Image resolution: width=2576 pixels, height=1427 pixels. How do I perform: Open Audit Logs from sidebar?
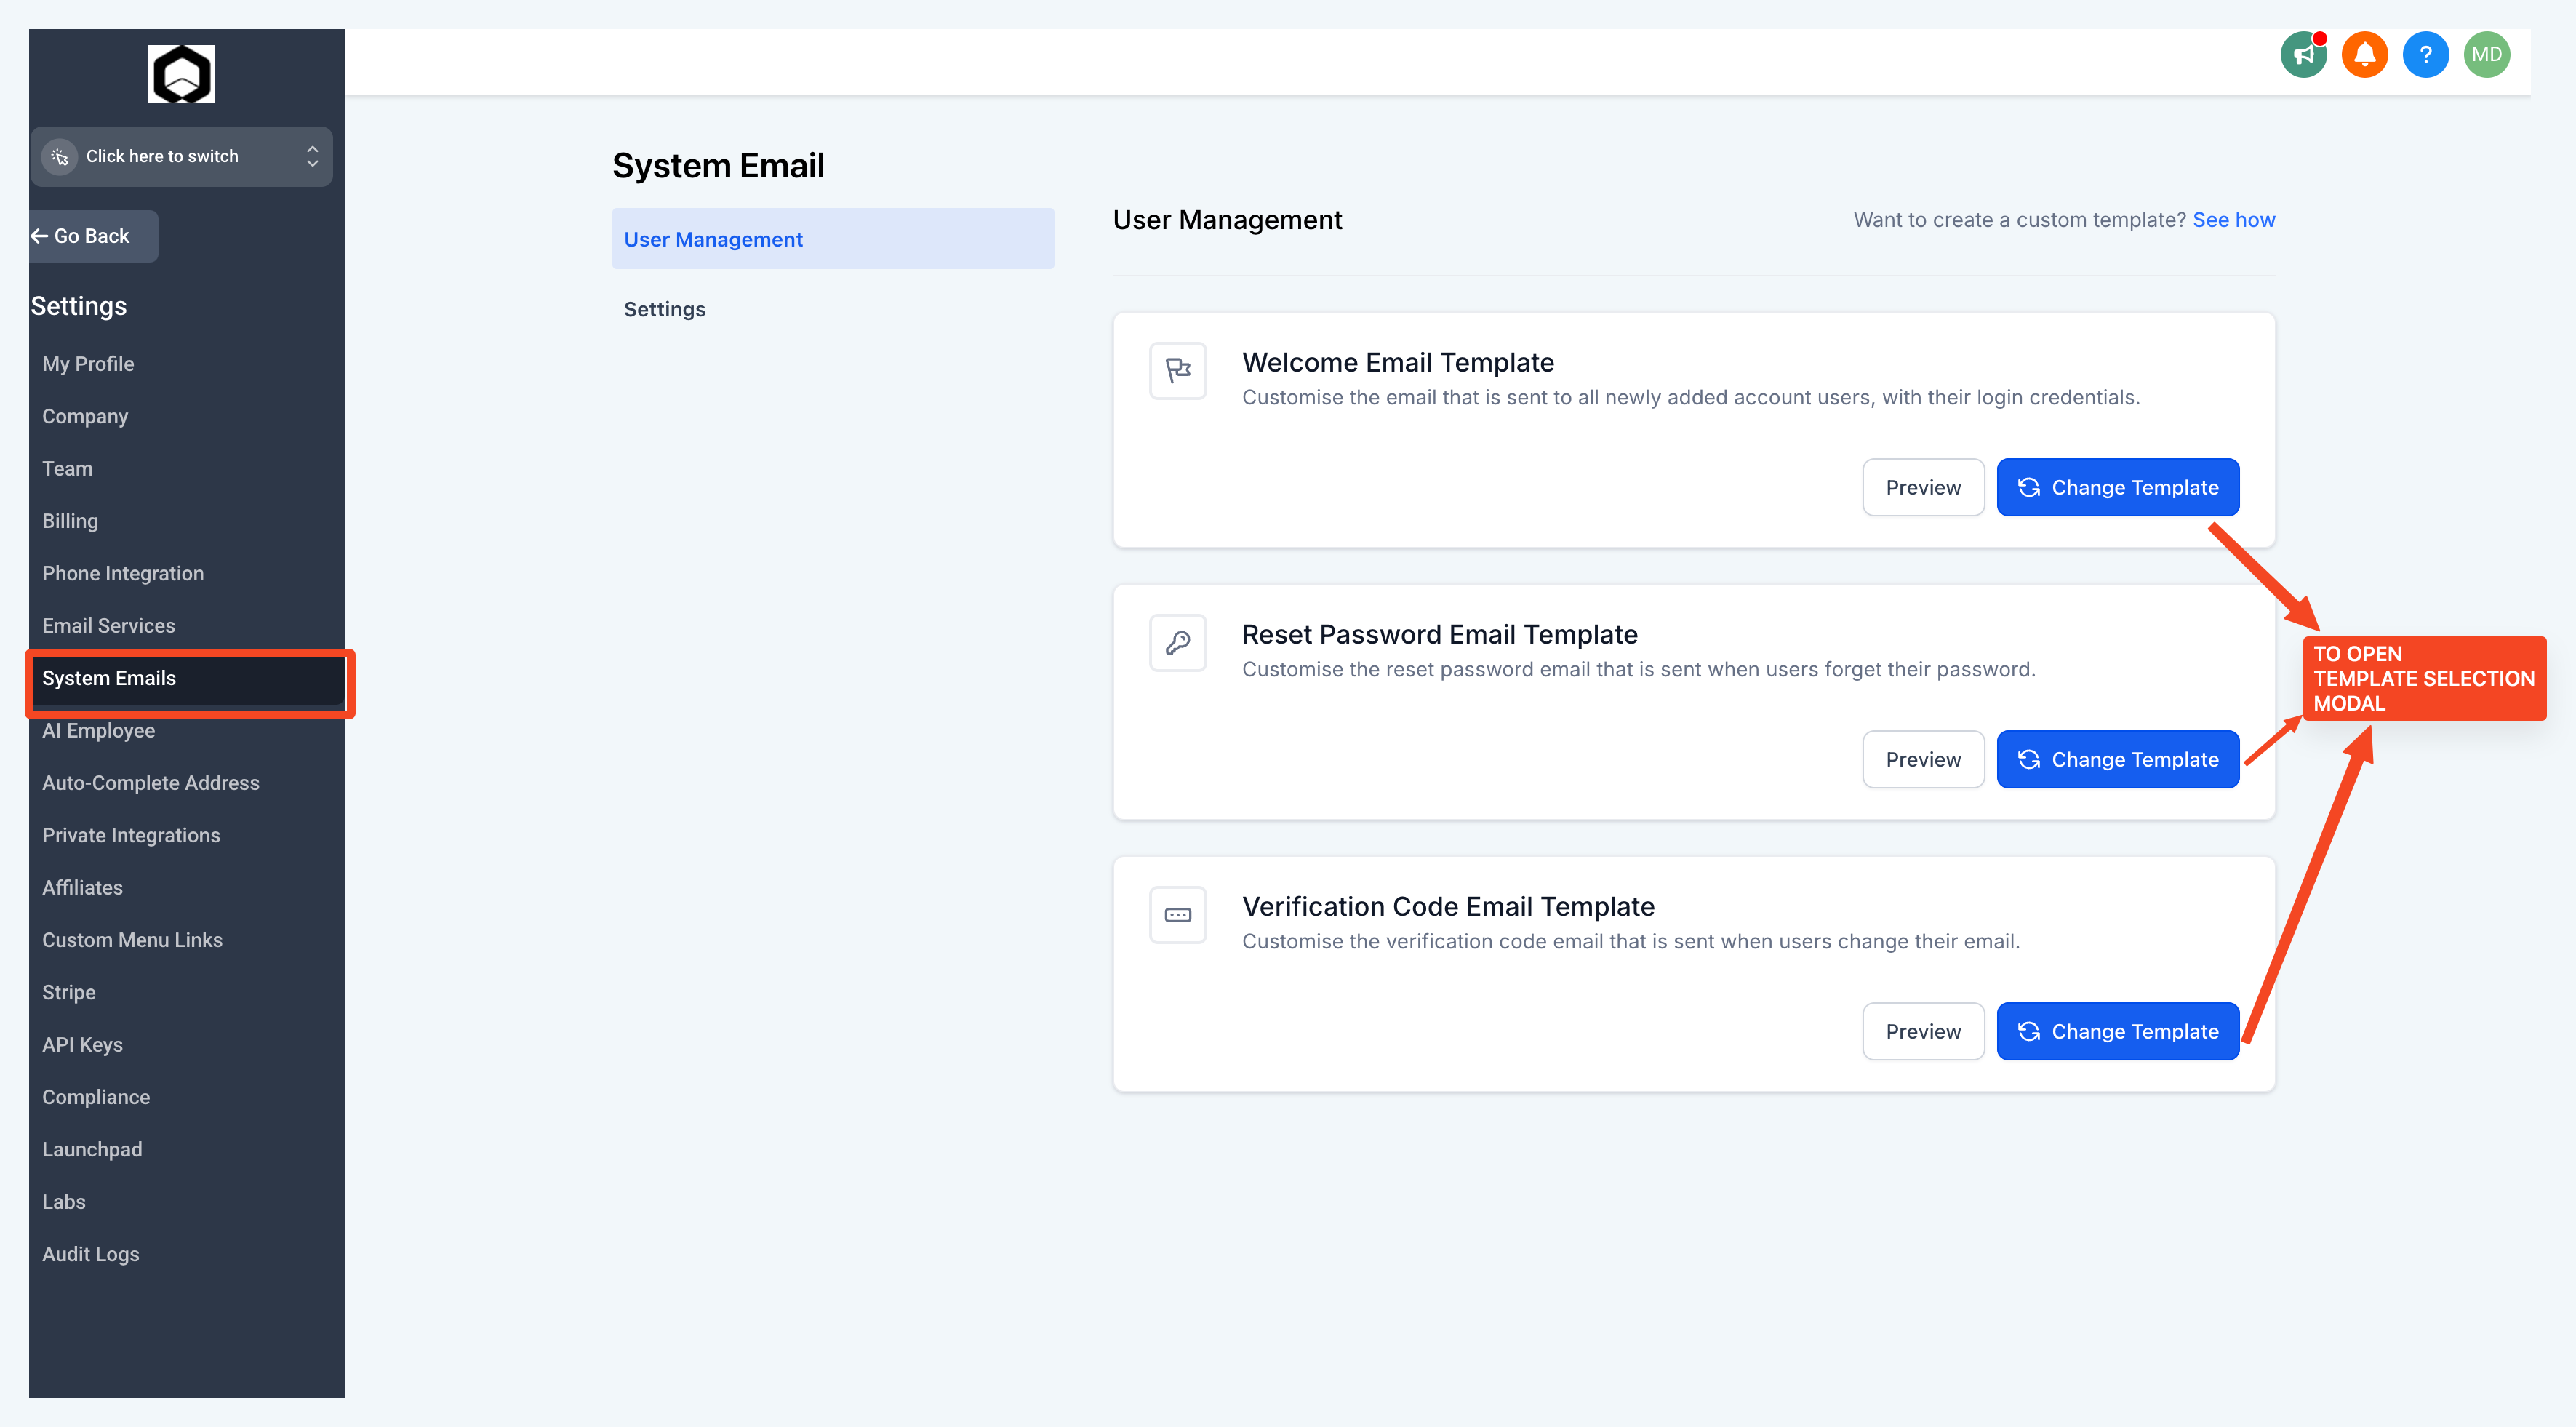click(90, 1254)
